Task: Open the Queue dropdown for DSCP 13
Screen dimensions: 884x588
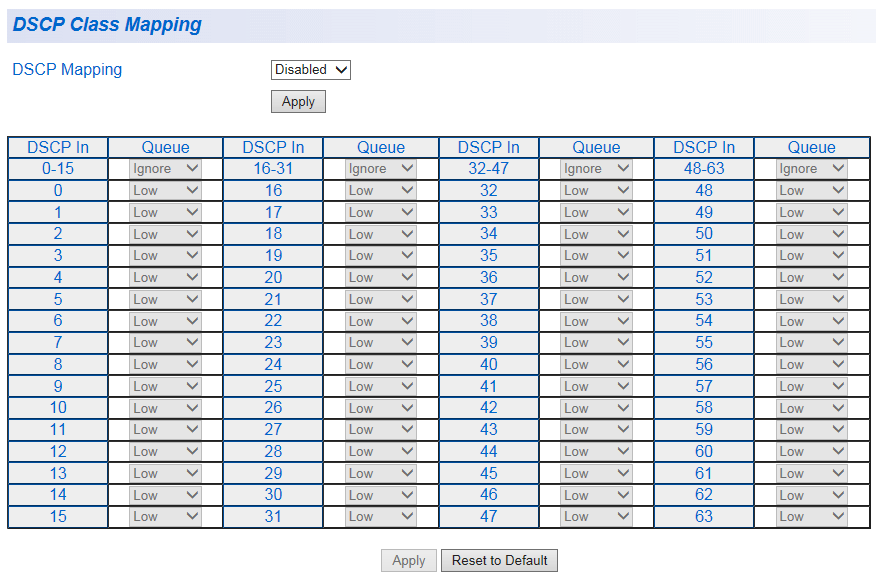Action: [165, 474]
